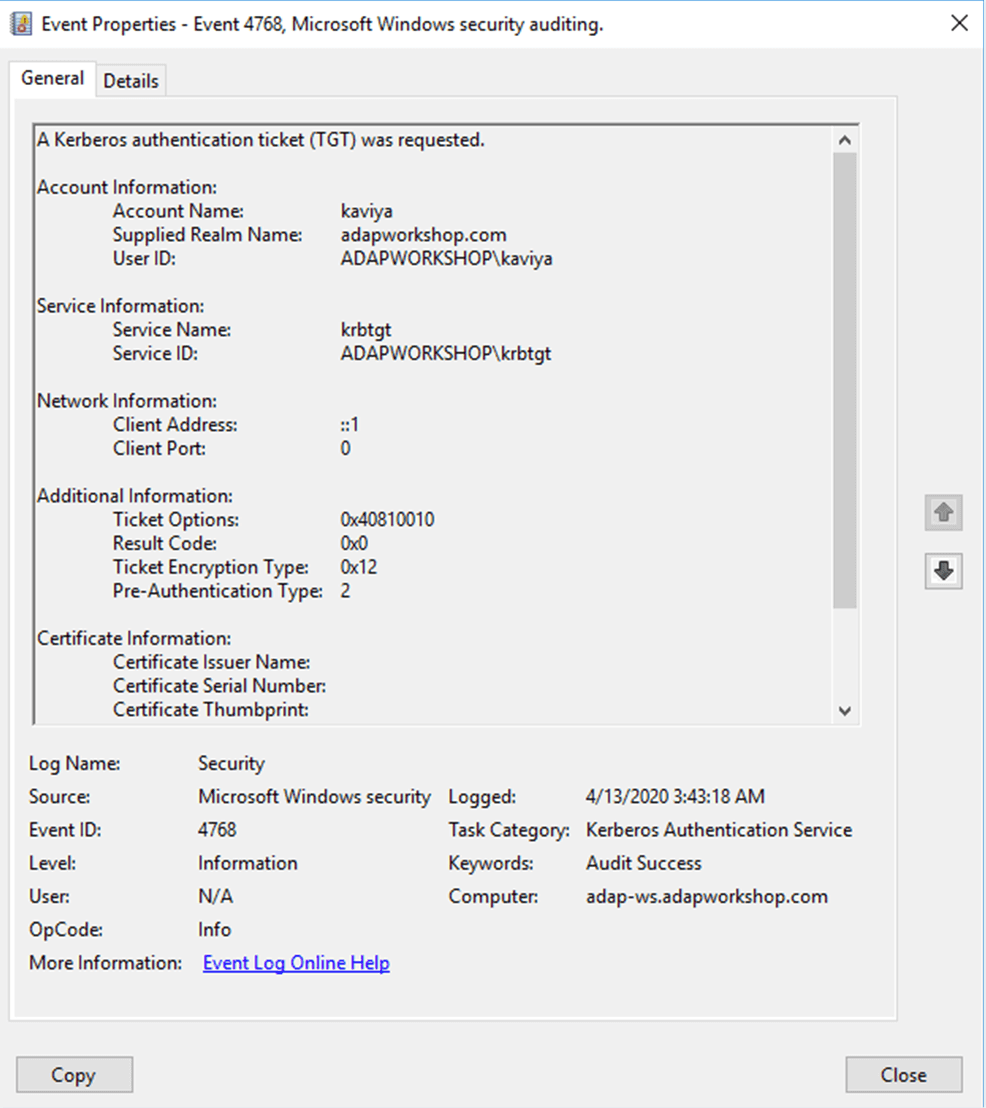Click the scrollbar's up arrow in the description pane
The image size is (986, 1108).
coord(845,139)
